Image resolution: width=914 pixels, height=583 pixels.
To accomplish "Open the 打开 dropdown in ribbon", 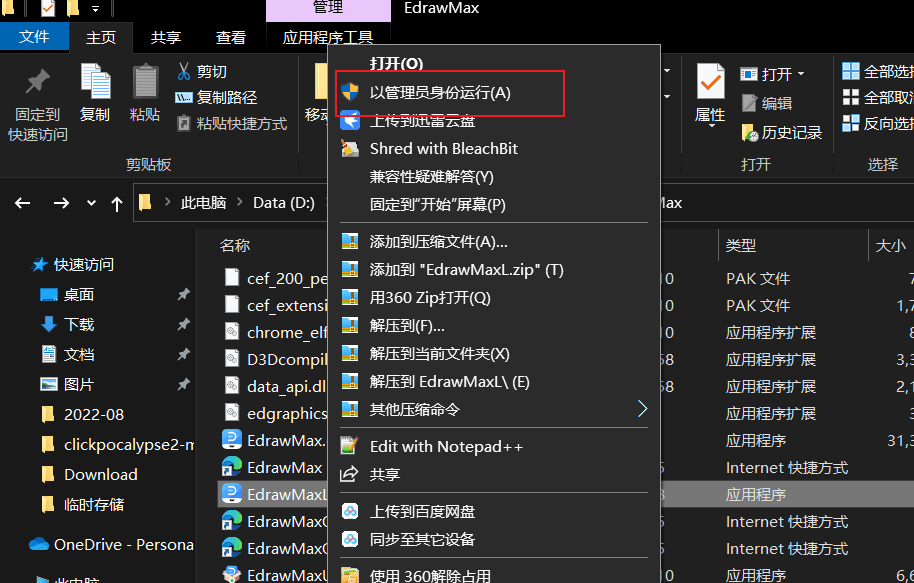I will tap(772, 74).
